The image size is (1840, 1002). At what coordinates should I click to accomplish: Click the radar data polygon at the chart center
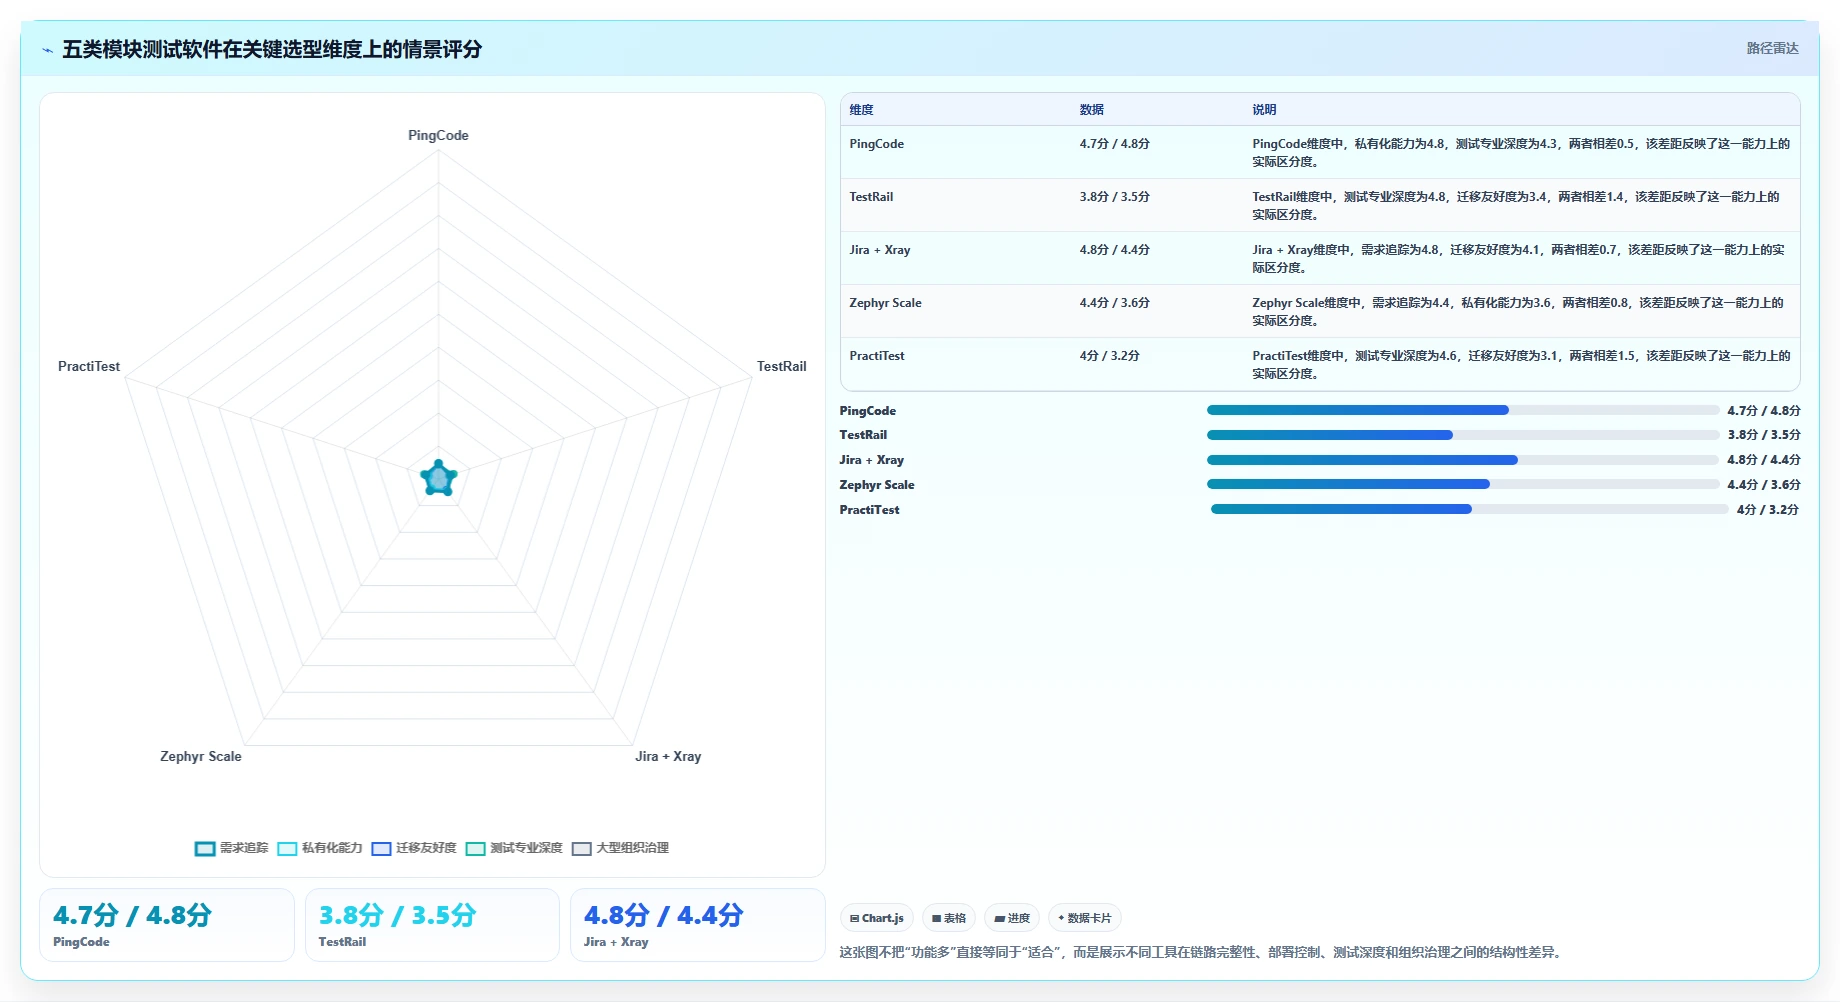point(438,479)
